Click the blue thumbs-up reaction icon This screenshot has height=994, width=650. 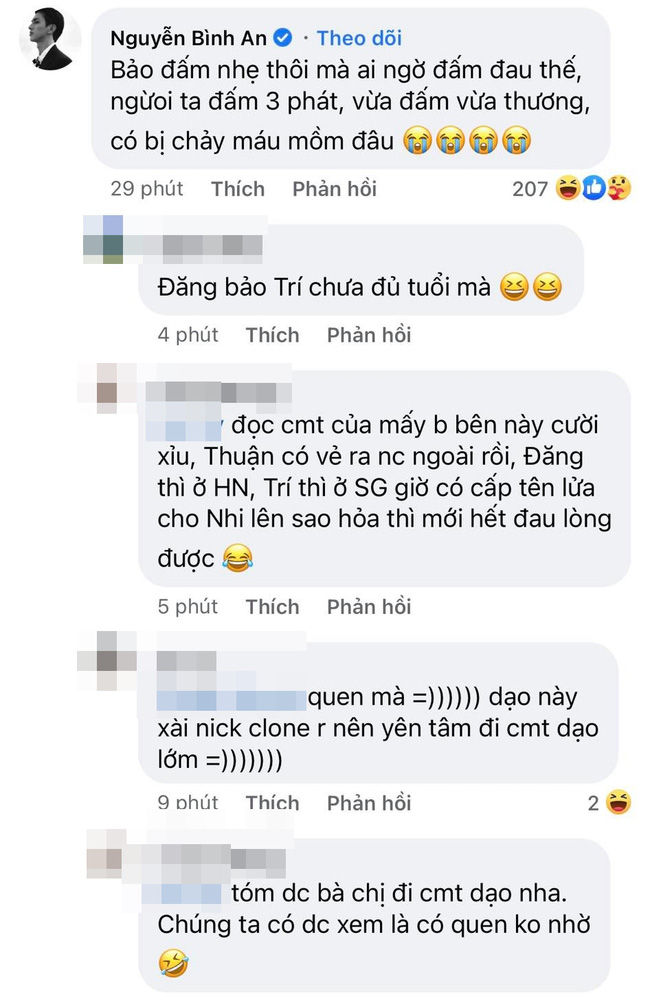point(593,188)
